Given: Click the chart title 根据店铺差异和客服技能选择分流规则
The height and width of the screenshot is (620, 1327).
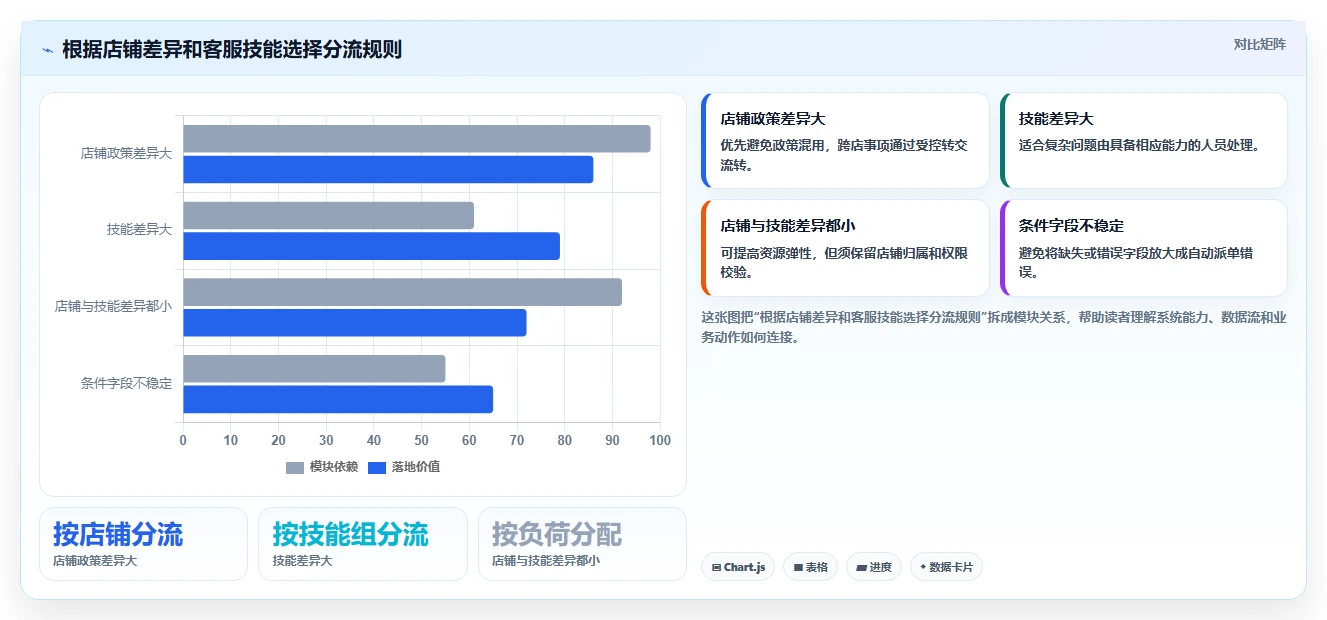Looking at the screenshot, I should pos(232,49).
